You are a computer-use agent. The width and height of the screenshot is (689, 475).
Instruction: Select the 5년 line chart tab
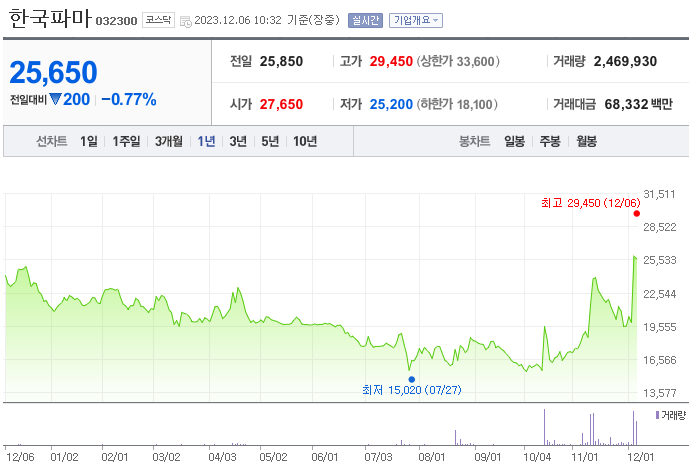click(270, 141)
